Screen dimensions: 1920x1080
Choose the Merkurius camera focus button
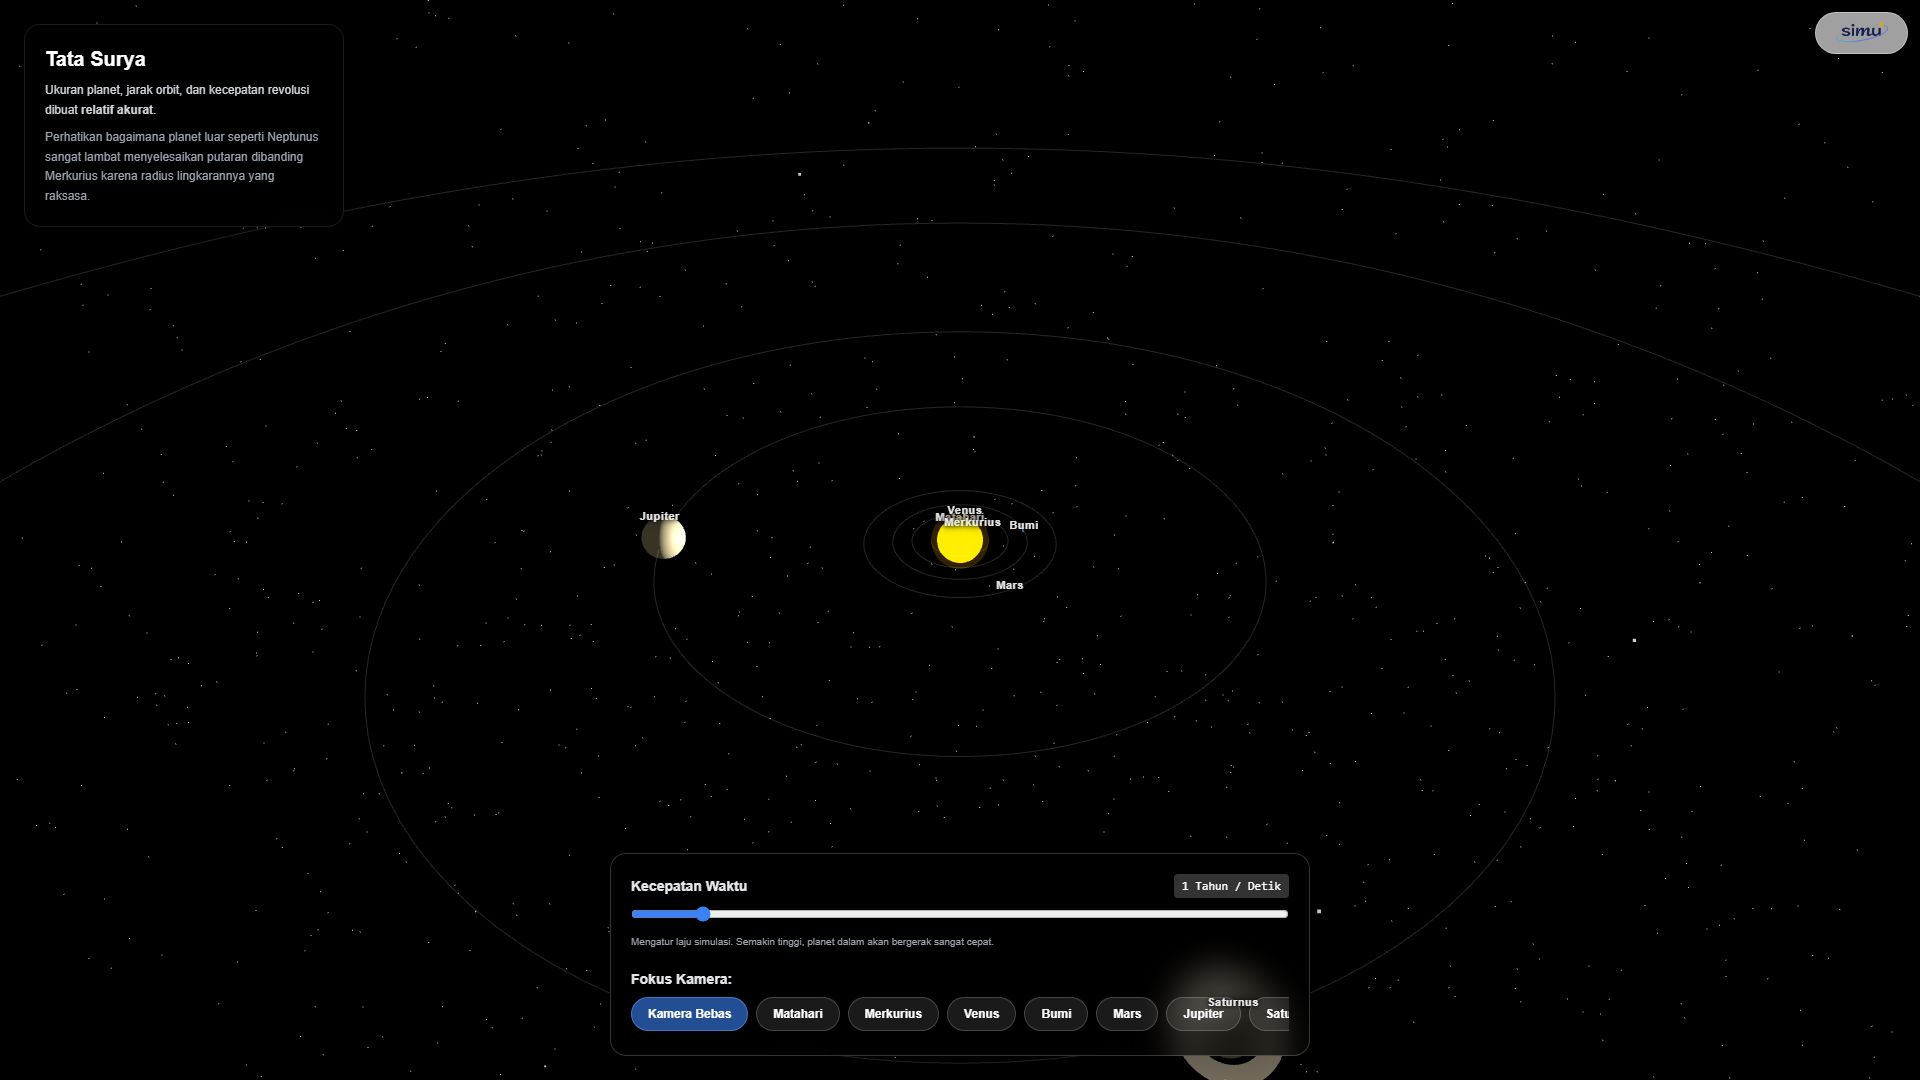click(893, 1014)
